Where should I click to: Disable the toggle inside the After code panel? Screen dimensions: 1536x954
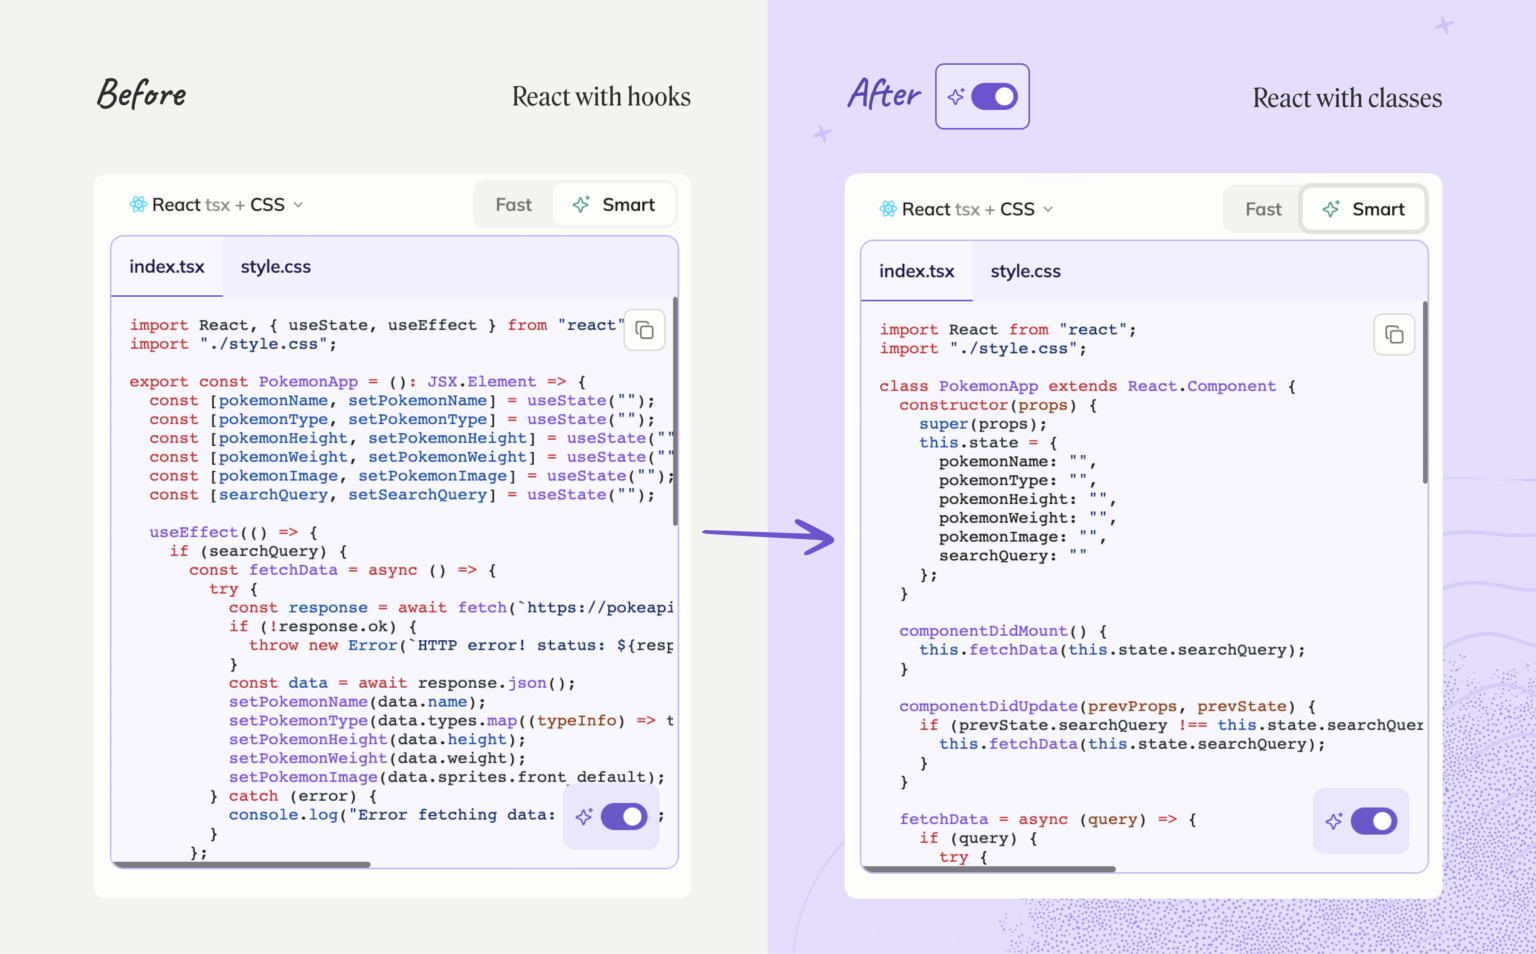(1377, 821)
